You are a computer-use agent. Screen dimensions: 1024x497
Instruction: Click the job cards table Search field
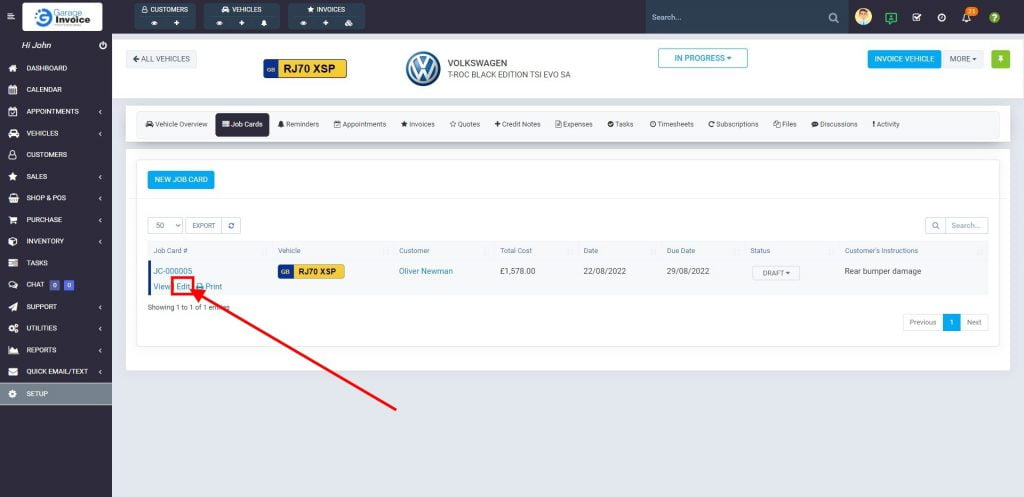pyautogui.click(x=966, y=226)
